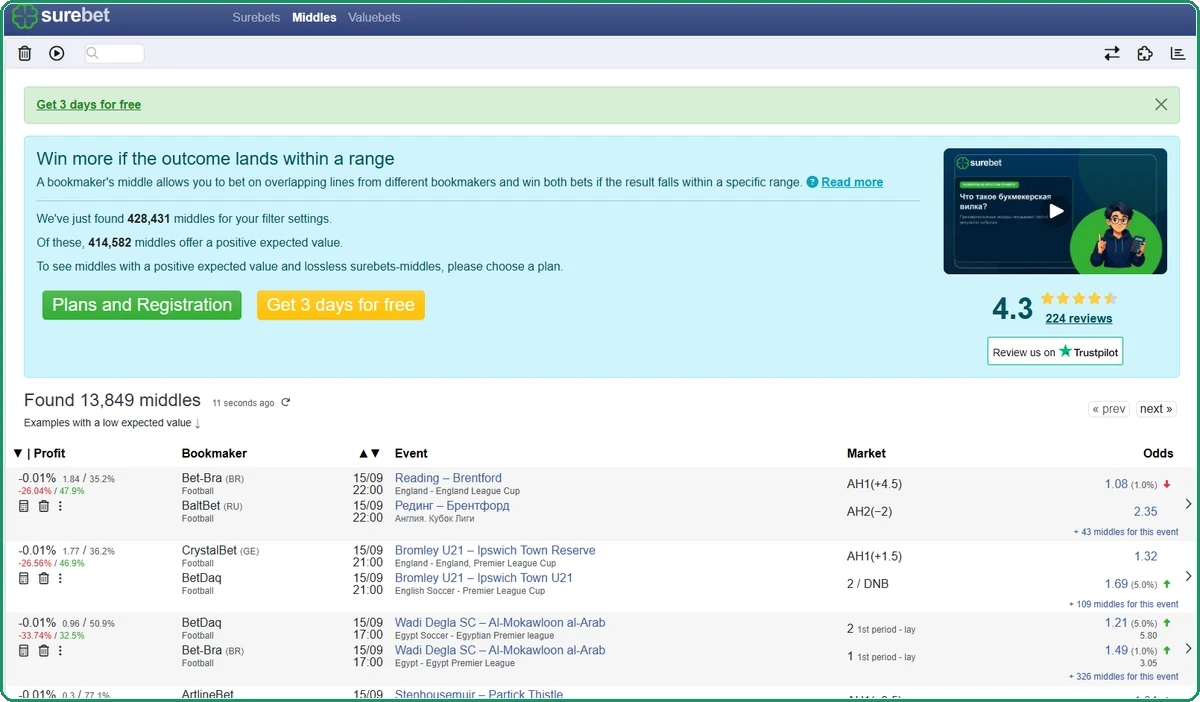Viewport: 1200px width, 702px height.
Task: Expand the Reading – Brentford row chevron
Action: (1188, 504)
